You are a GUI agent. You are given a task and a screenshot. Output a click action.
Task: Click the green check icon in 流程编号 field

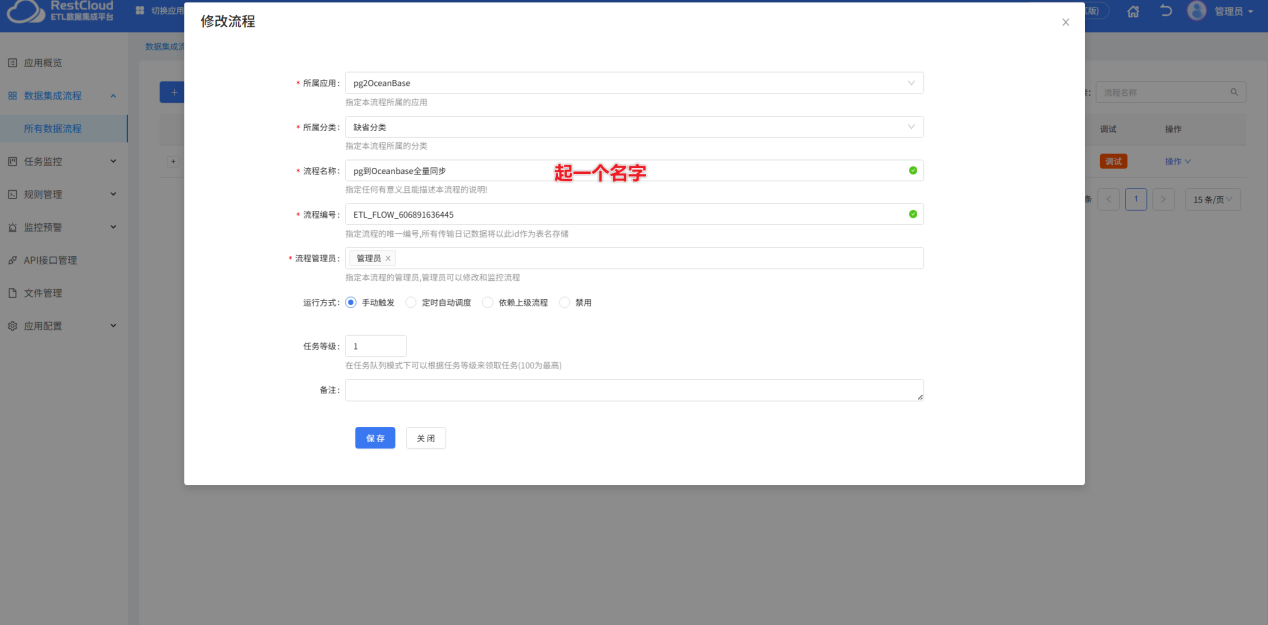[x=913, y=214]
